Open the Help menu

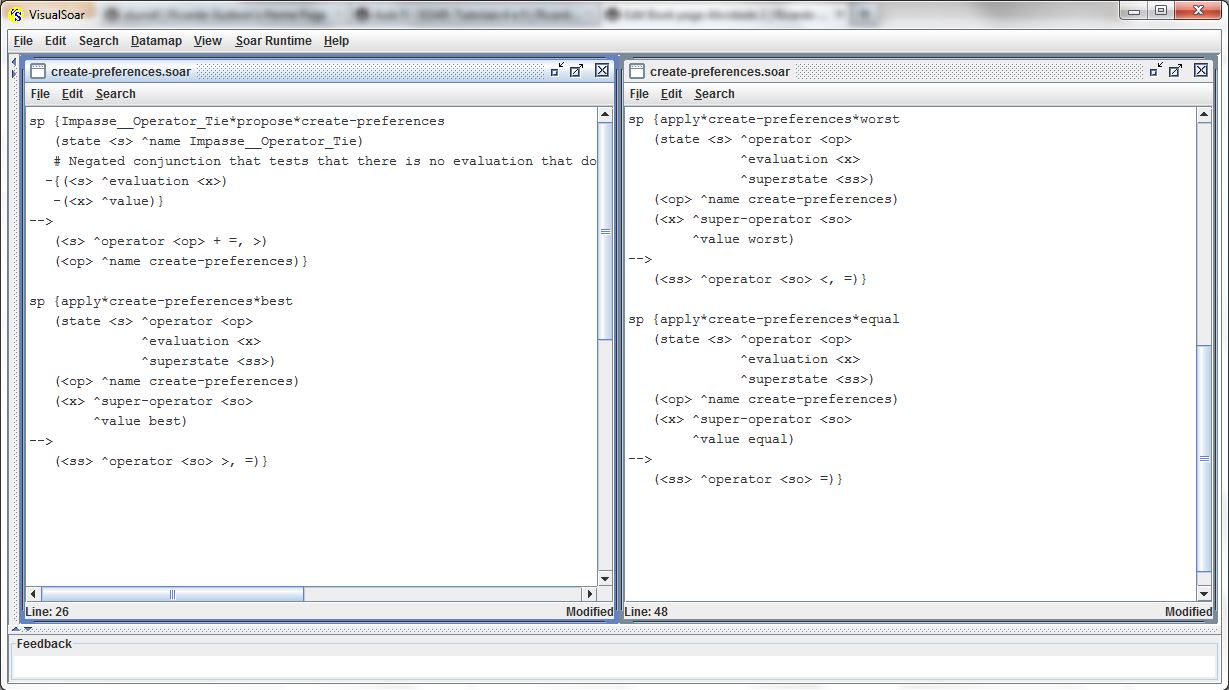click(336, 41)
